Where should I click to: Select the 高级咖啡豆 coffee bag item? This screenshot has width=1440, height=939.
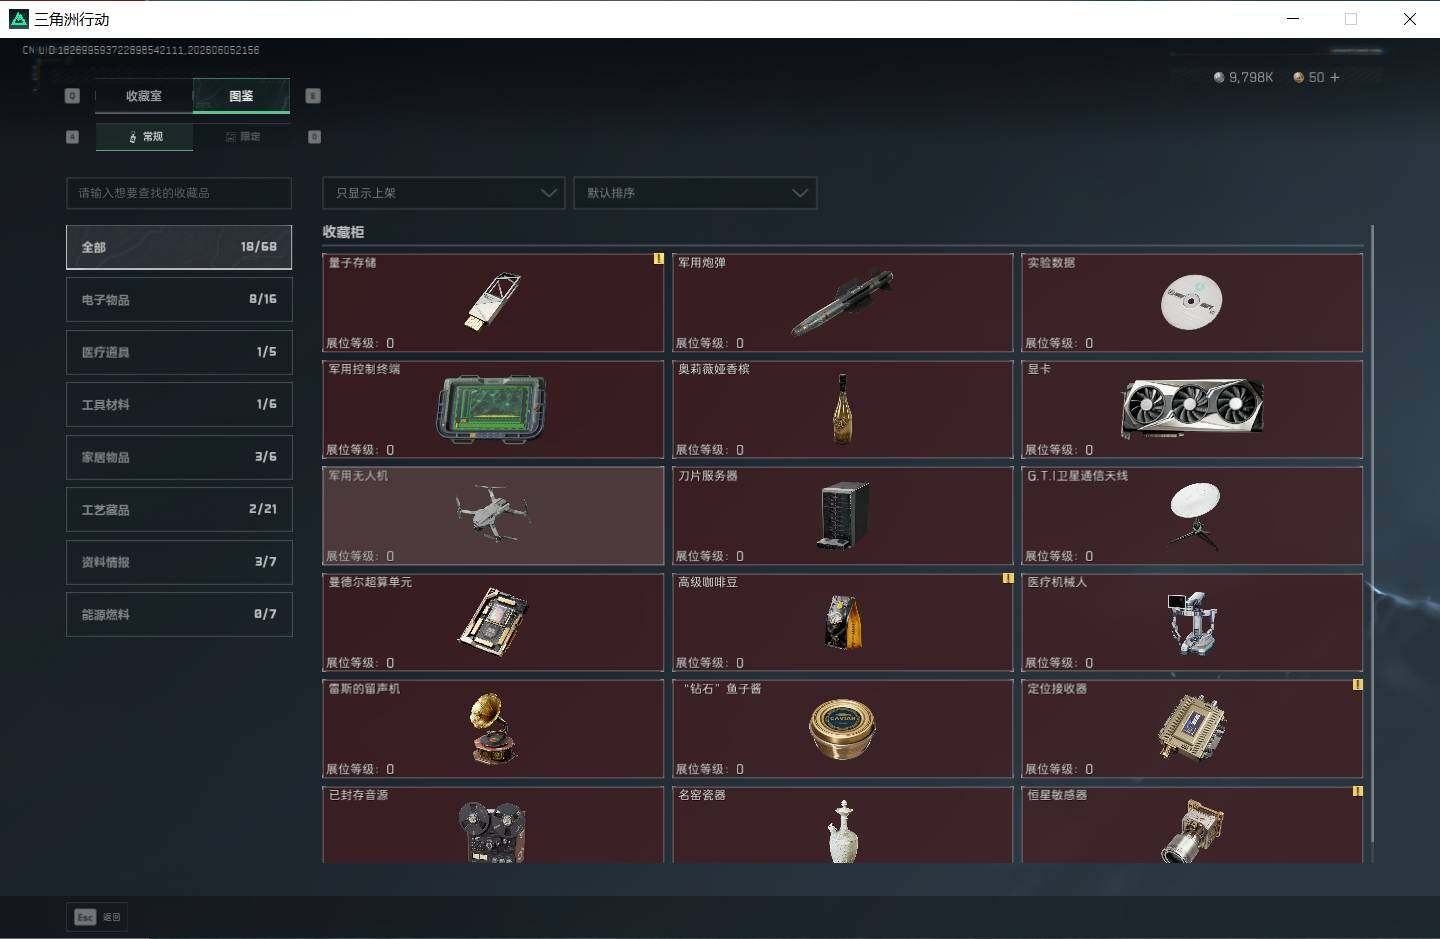(843, 622)
